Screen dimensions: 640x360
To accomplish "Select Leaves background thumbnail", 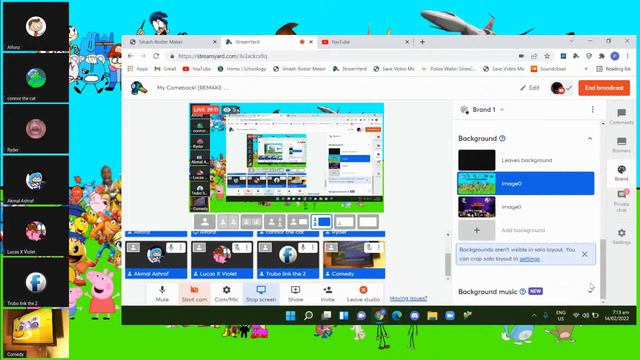I will coord(476,160).
